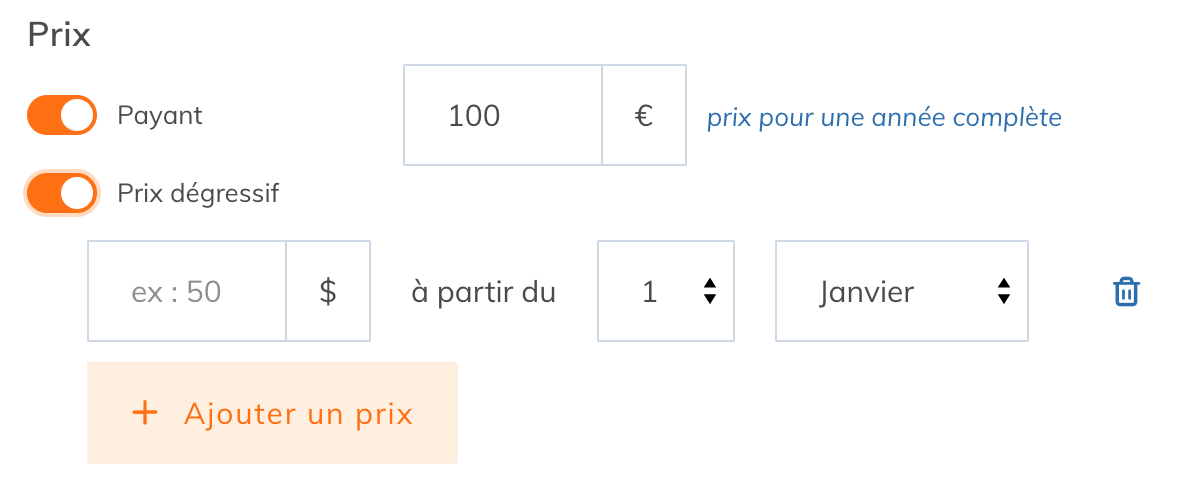Click the Prix dégressif label text

199,194
